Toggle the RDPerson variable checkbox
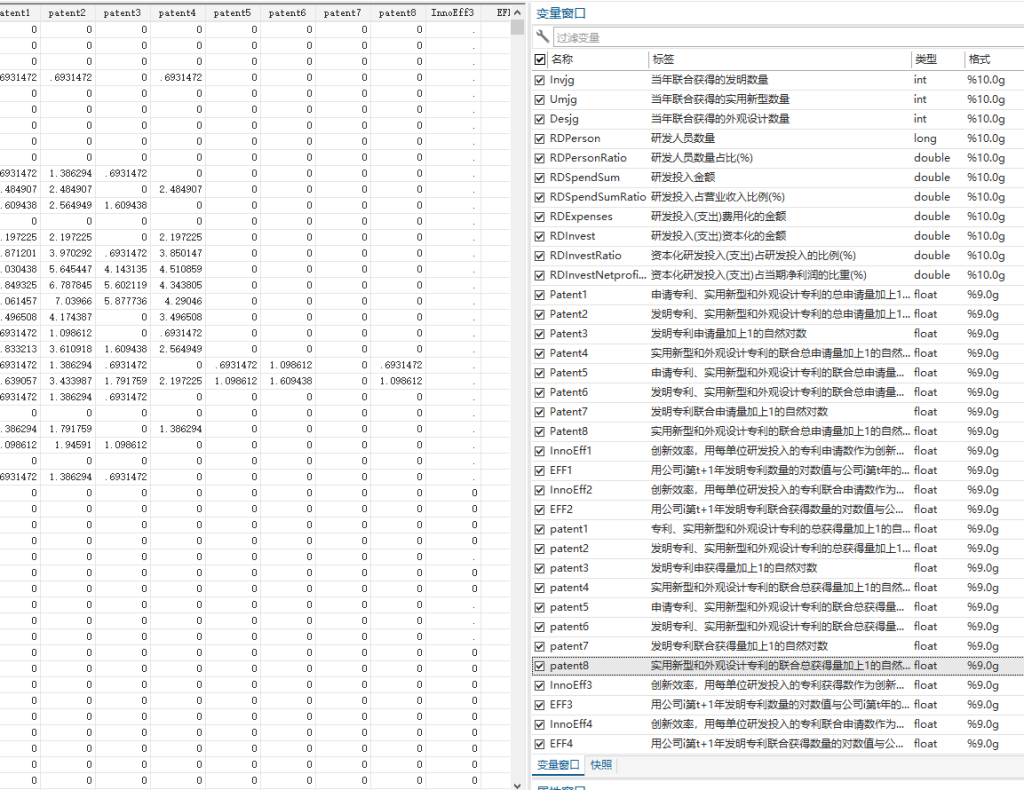 click(x=540, y=138)
